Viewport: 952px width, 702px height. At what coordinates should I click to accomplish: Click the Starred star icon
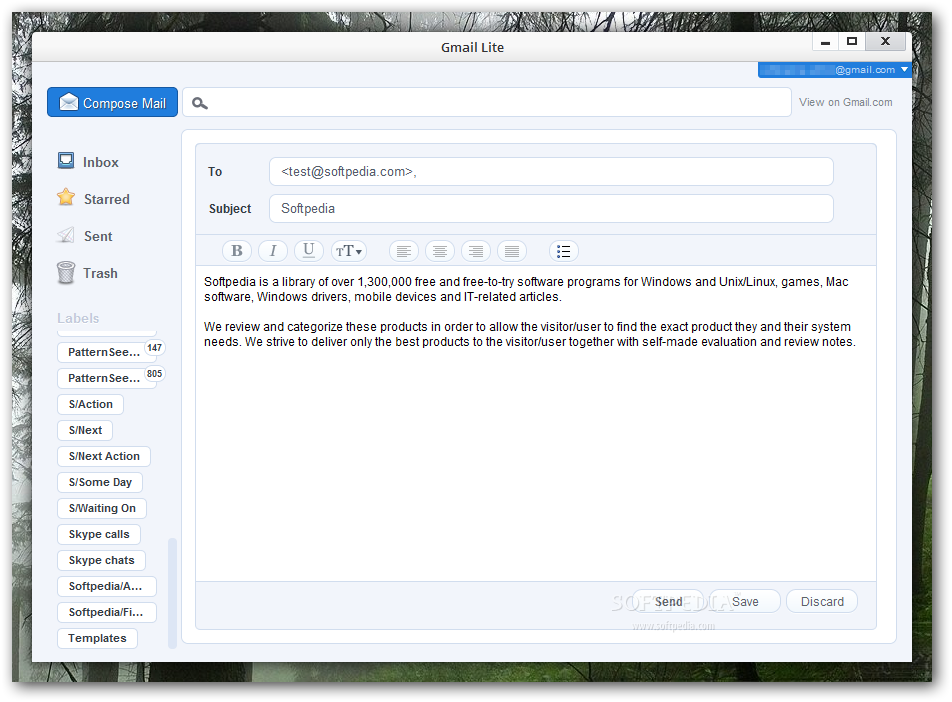pyautogui.click(x=66, y=197)
